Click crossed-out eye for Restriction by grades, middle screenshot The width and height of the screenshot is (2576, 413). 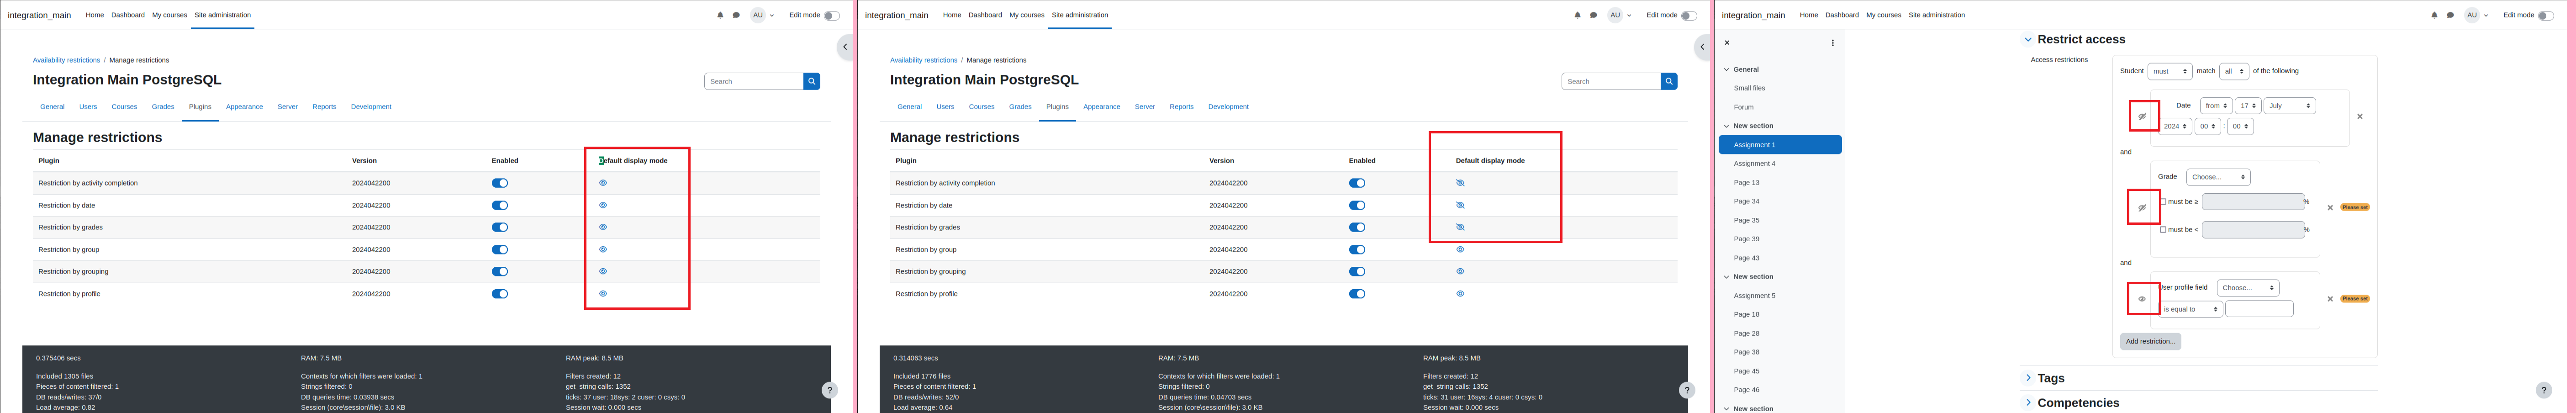click(x=1460, y=227)
